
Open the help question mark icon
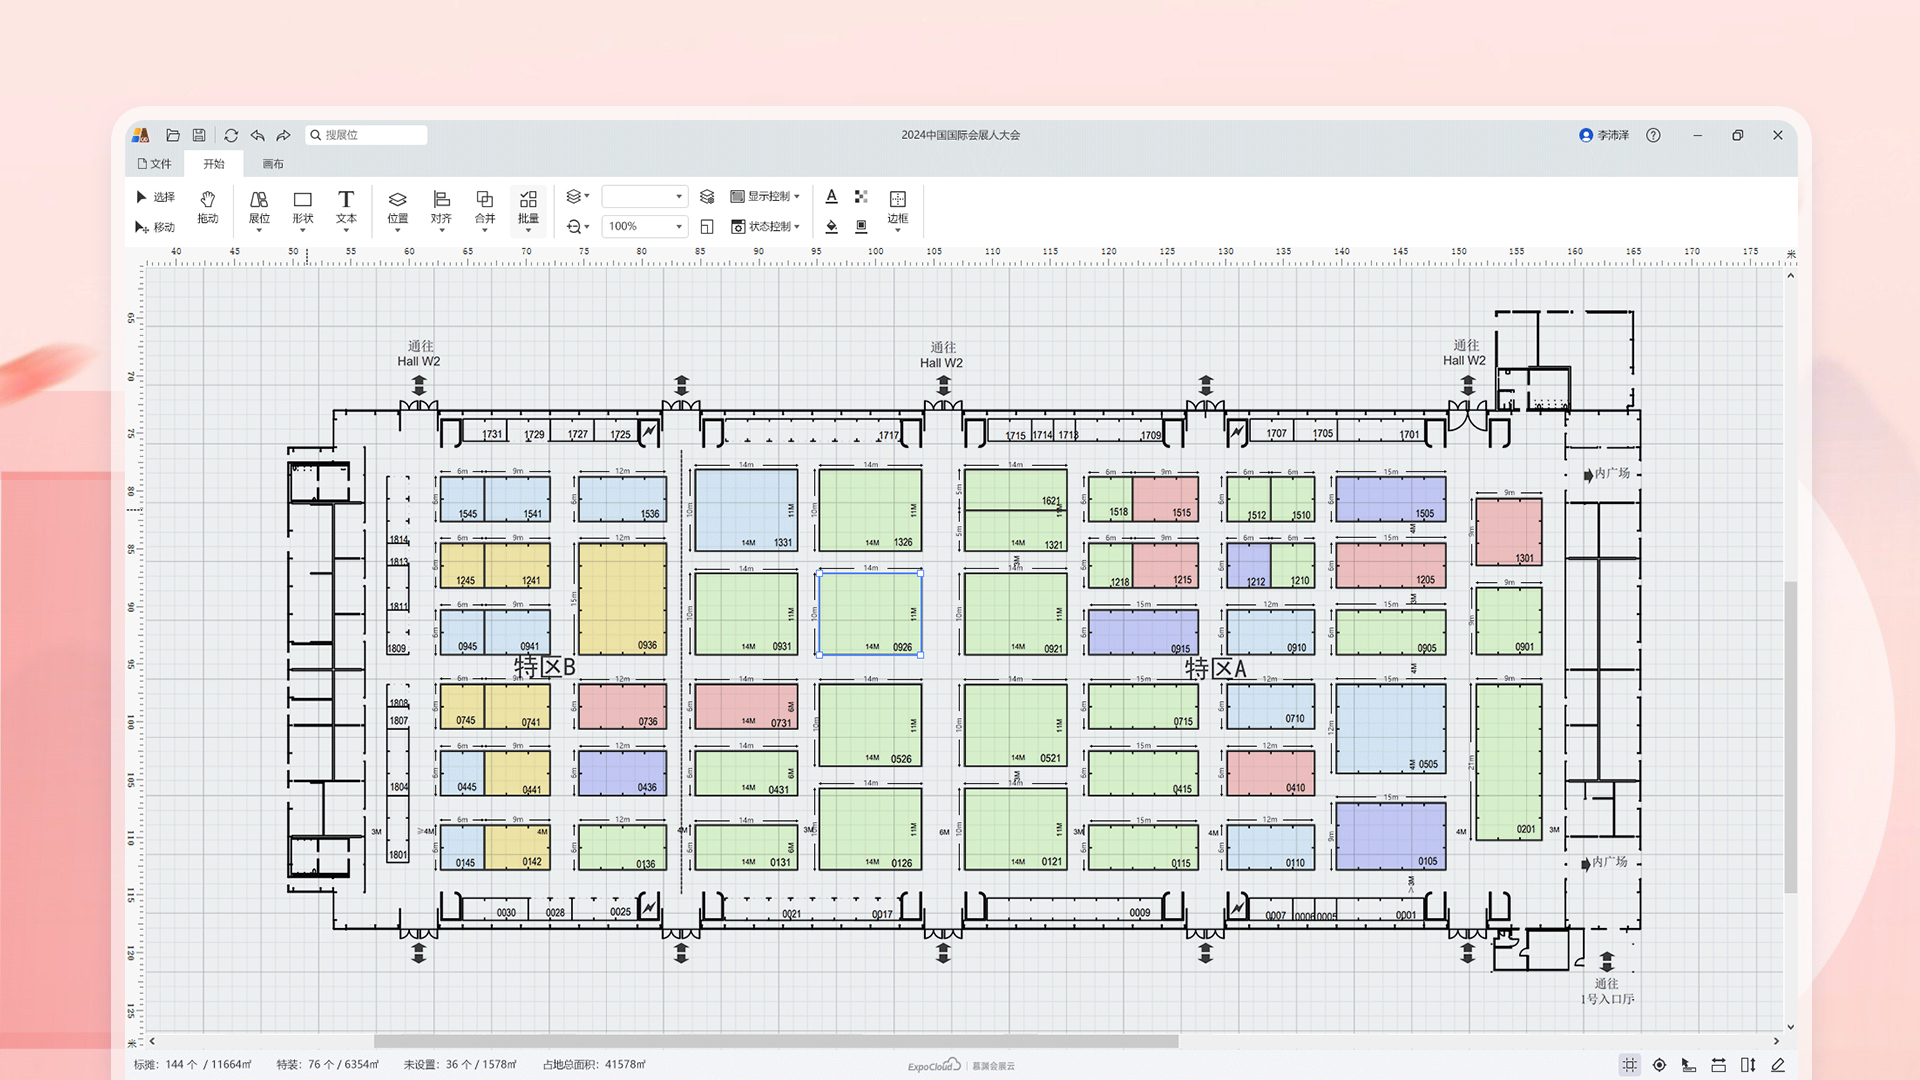[1653, 135]
